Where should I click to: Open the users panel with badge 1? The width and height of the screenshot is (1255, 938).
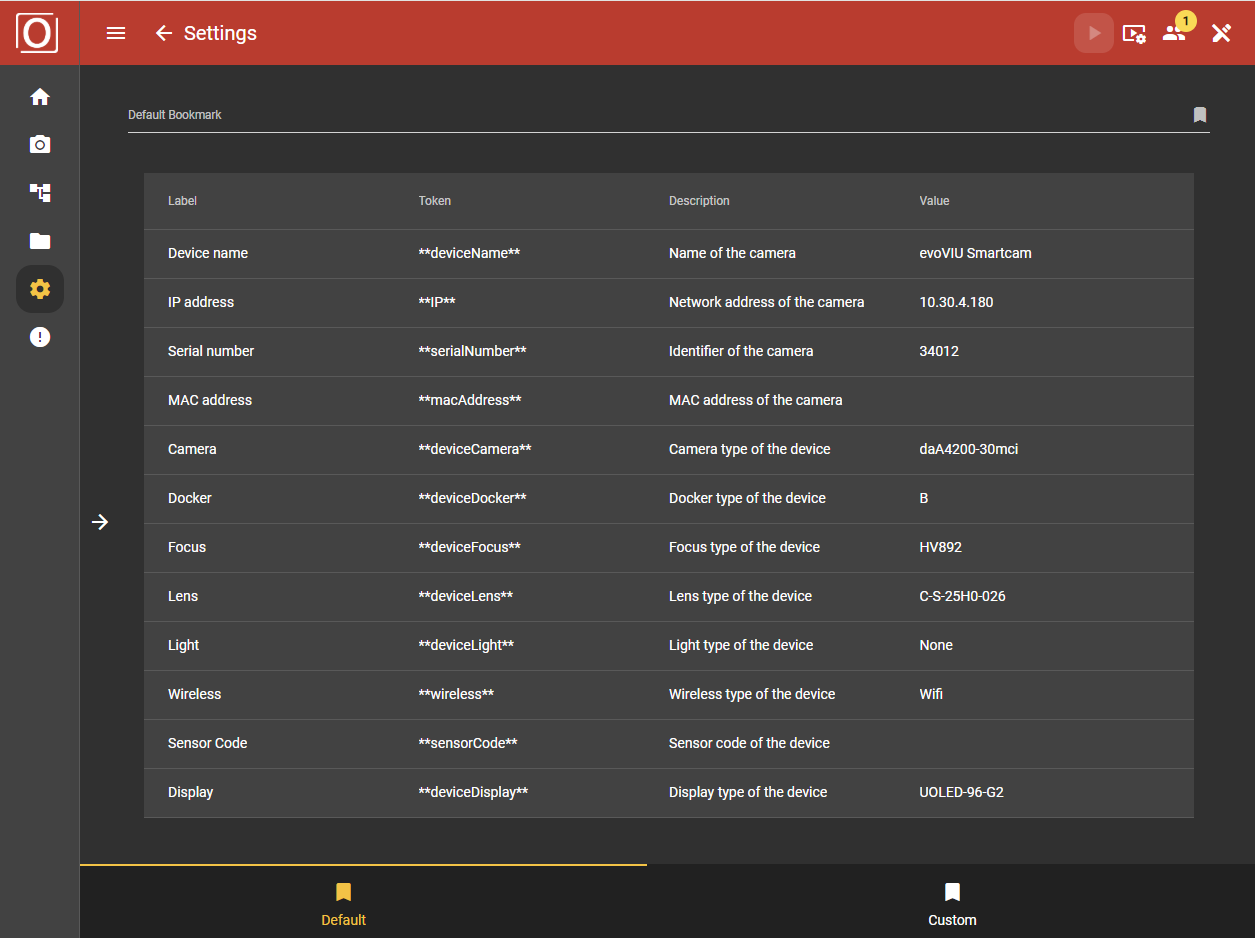1174,33
